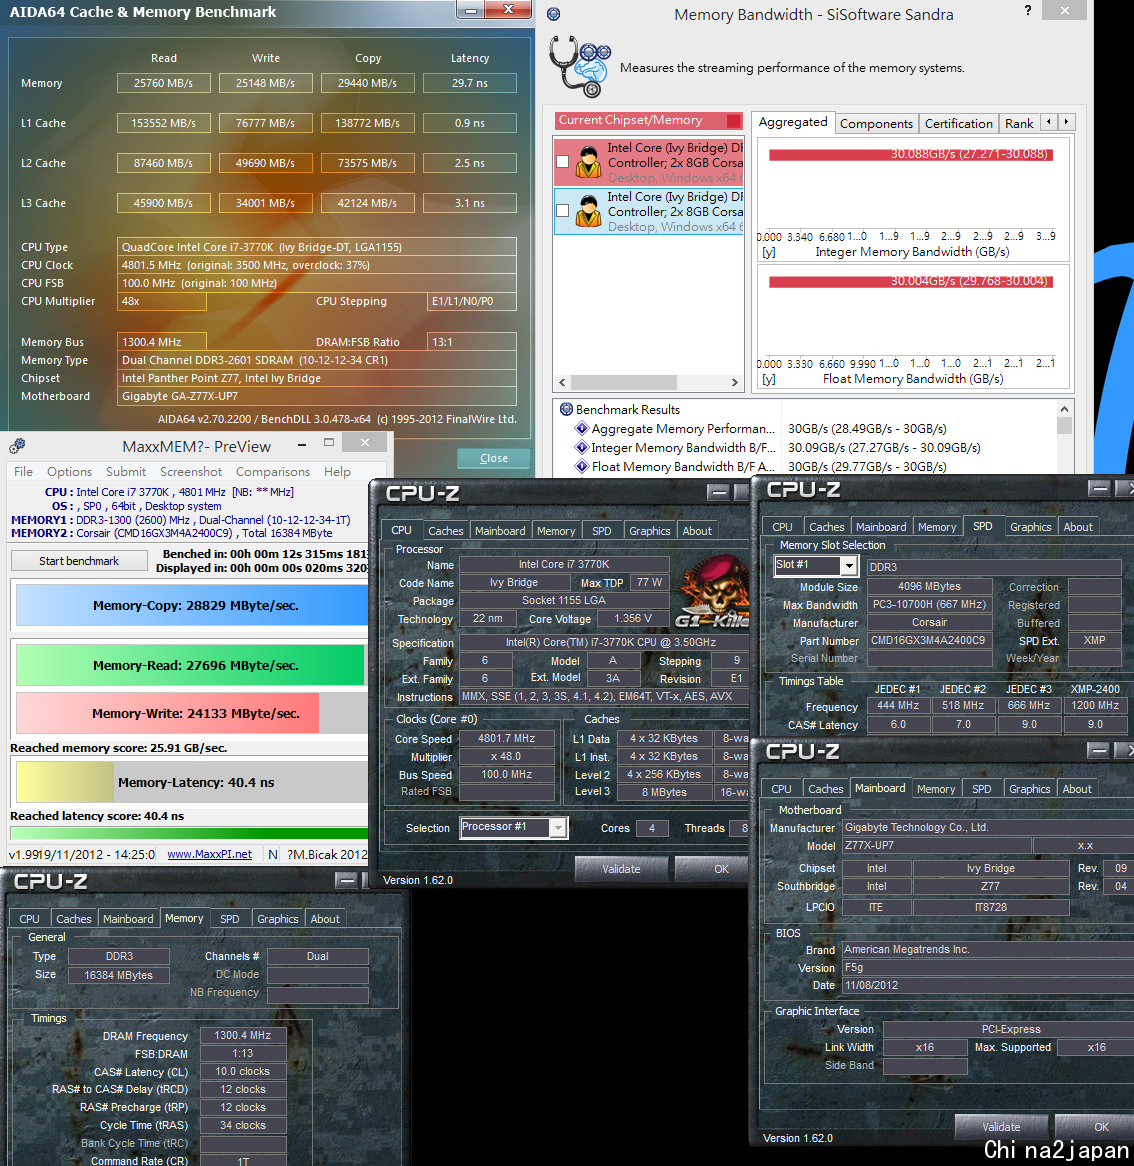Open Mainboard tab in CPU-Z Memory window
This screenshot has width=1134, height=1166.
point(128,919)
